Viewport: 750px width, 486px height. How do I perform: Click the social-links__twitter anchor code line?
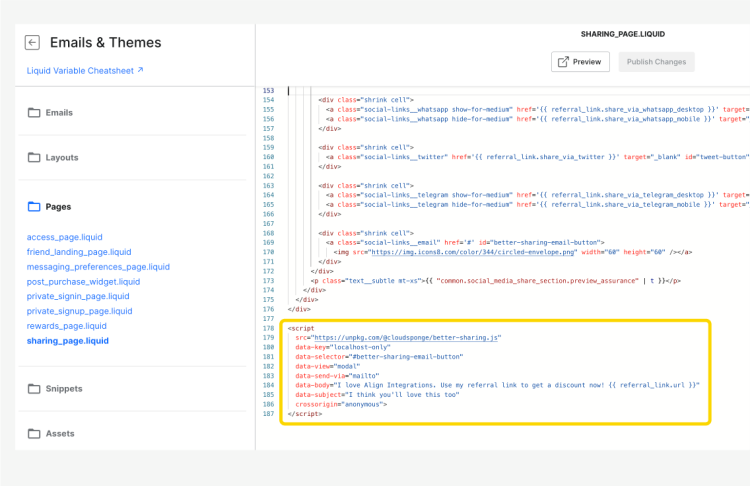pos(537,157)
